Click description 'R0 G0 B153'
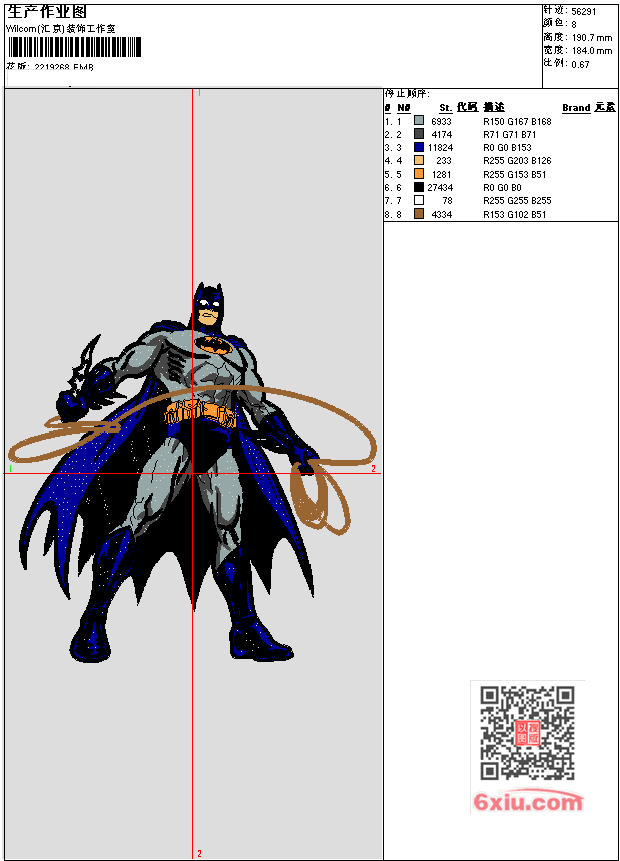Viewport: 620px width, 861px height. [507, 148]
